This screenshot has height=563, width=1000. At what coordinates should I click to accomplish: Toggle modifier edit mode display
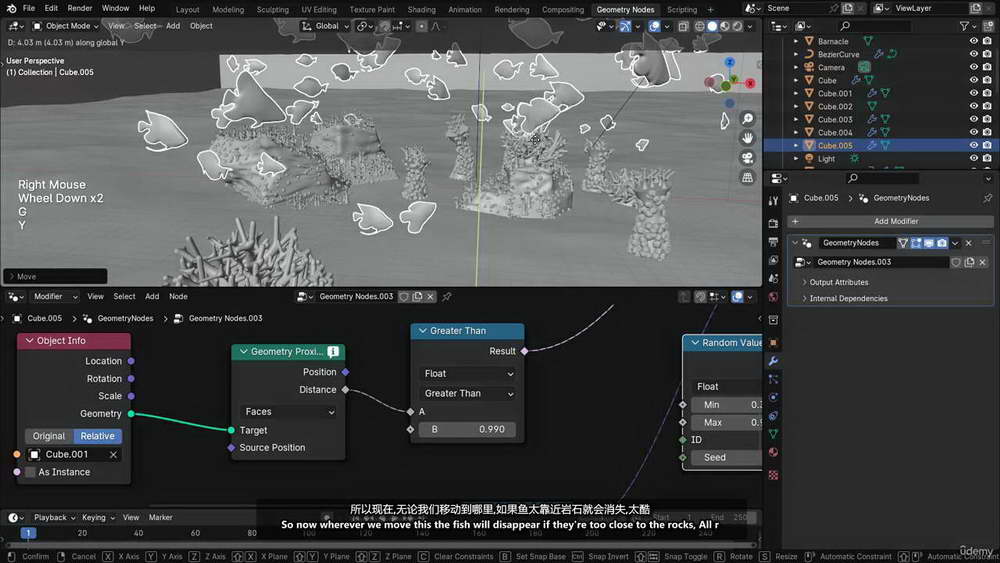(x=916, y=243)
